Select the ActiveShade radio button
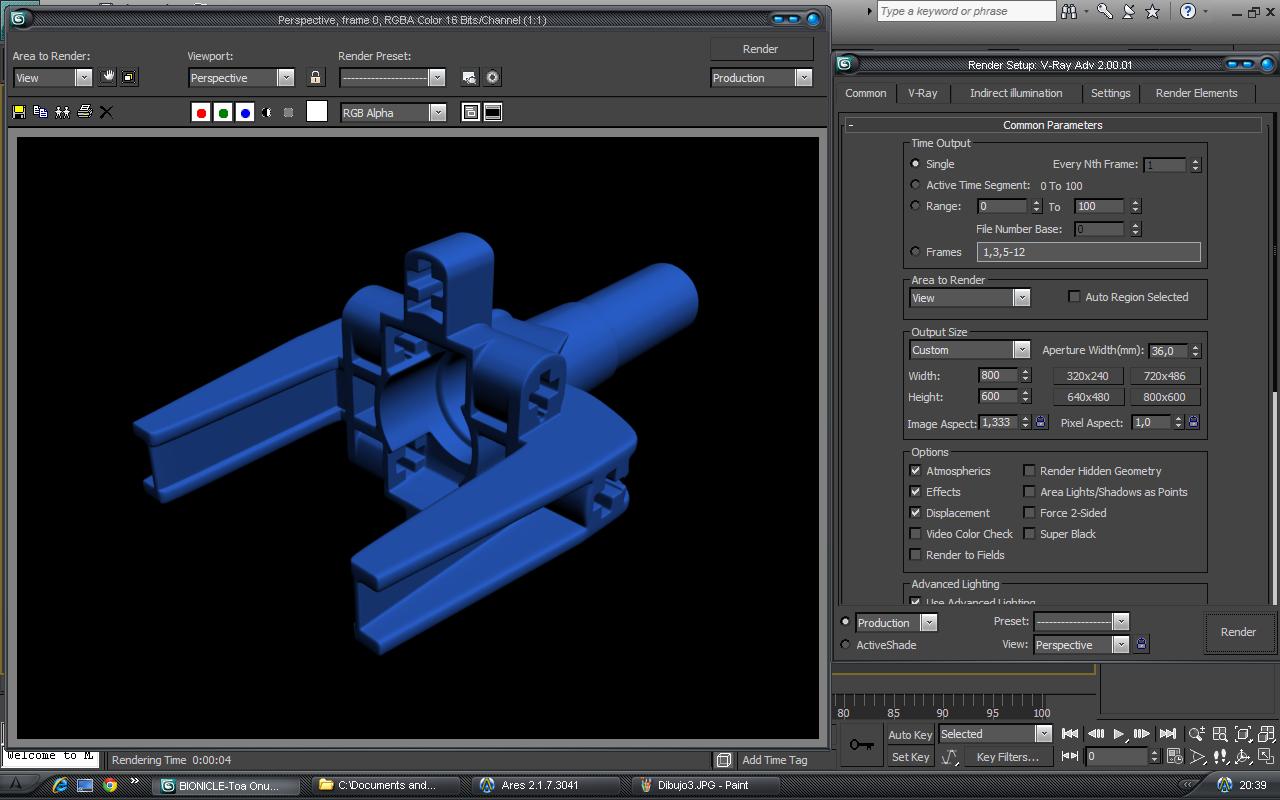The height and width of the screenshot is (800, 1280). click(x=846, y=645)
